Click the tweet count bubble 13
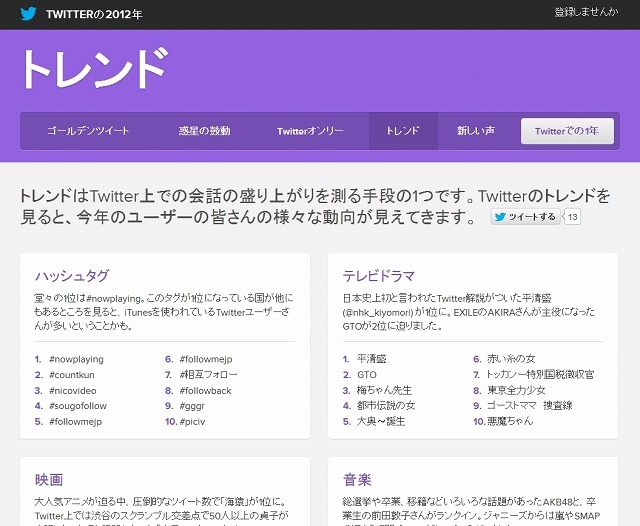 [572, 217]
